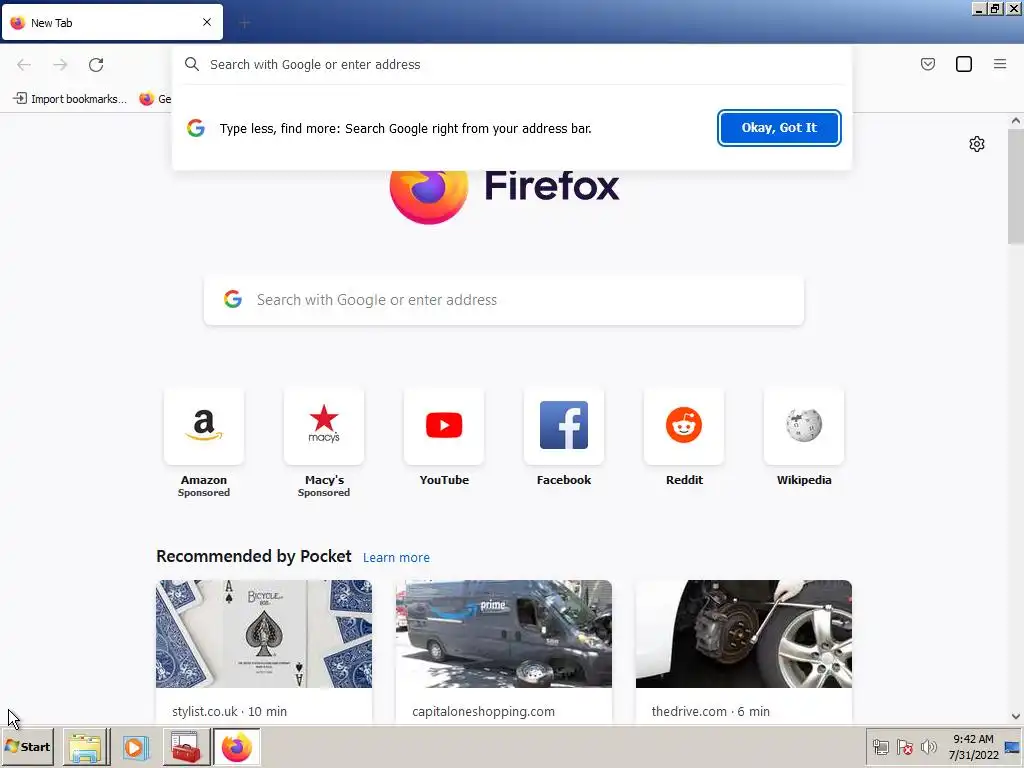Image resolution: width=1024 pixels, height=768 pixels.
Task: Click the forward navigation arrow
Action: [60, 64]
